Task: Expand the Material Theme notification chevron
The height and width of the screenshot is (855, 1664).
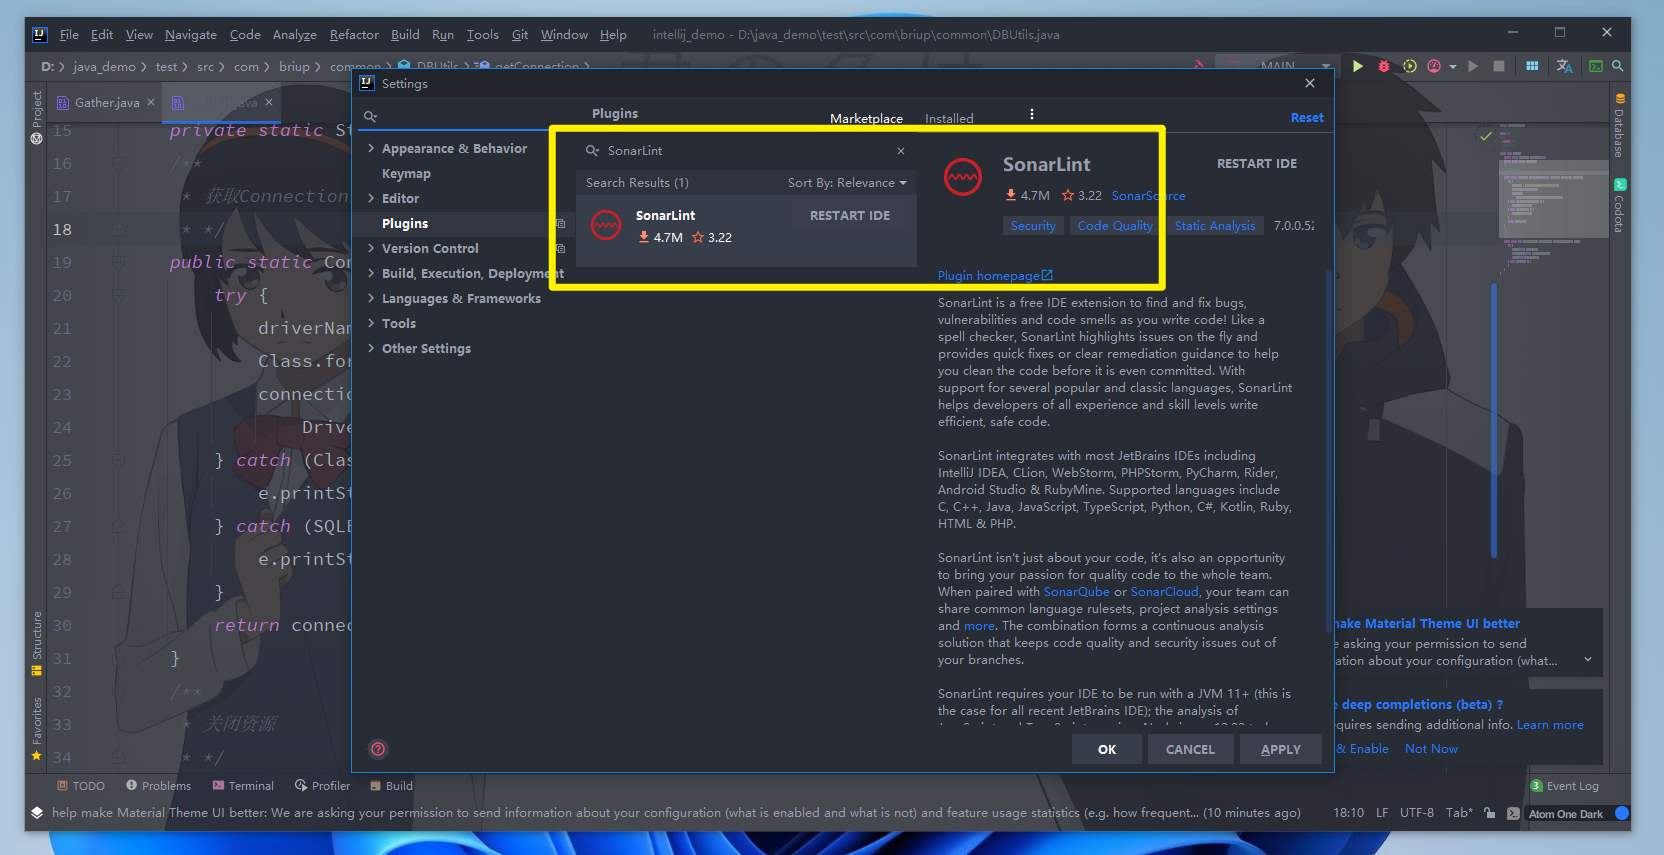Action: coord(1588,660)
